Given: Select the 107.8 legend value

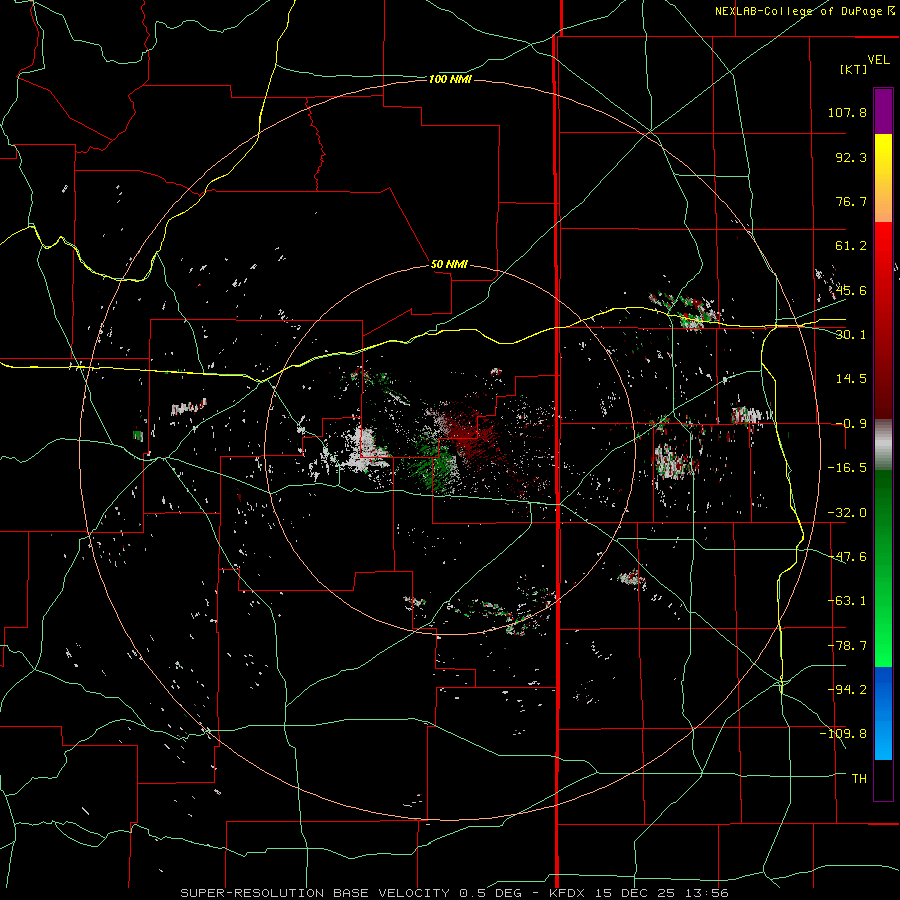Looking at the screenshot, I should click(847, 112).
